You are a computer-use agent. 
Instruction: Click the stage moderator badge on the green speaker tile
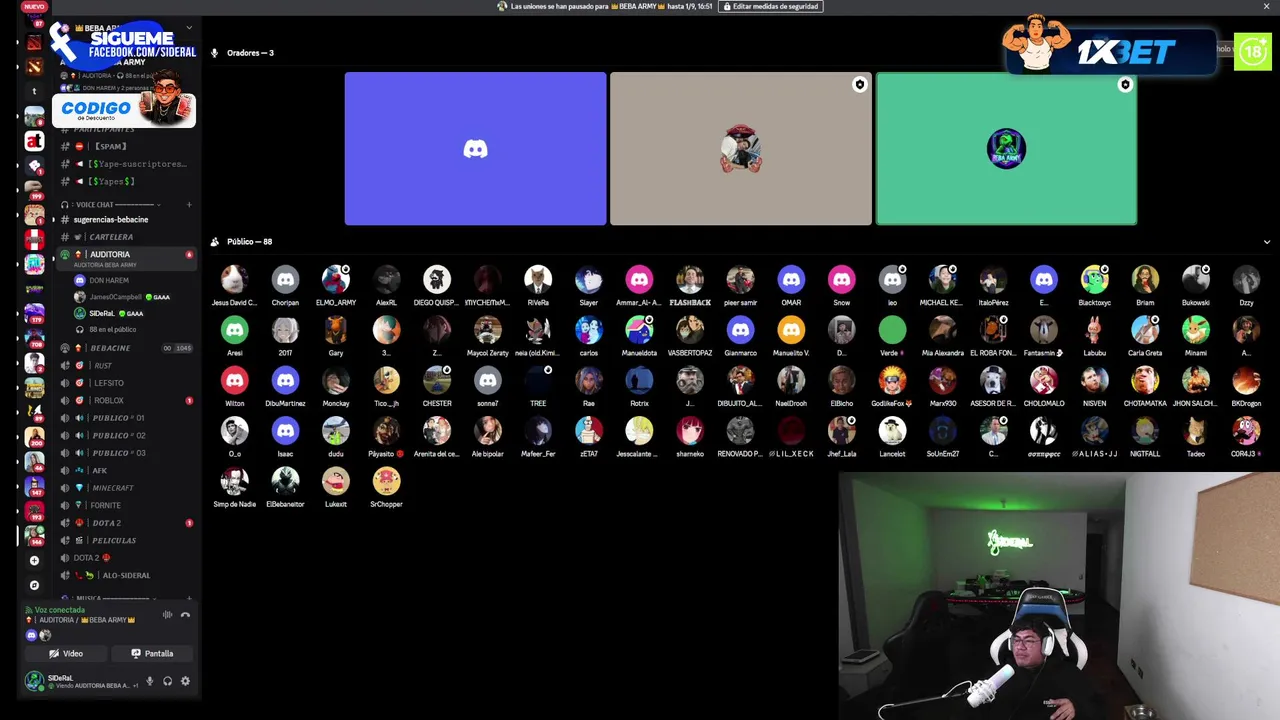click(1125, 85)
